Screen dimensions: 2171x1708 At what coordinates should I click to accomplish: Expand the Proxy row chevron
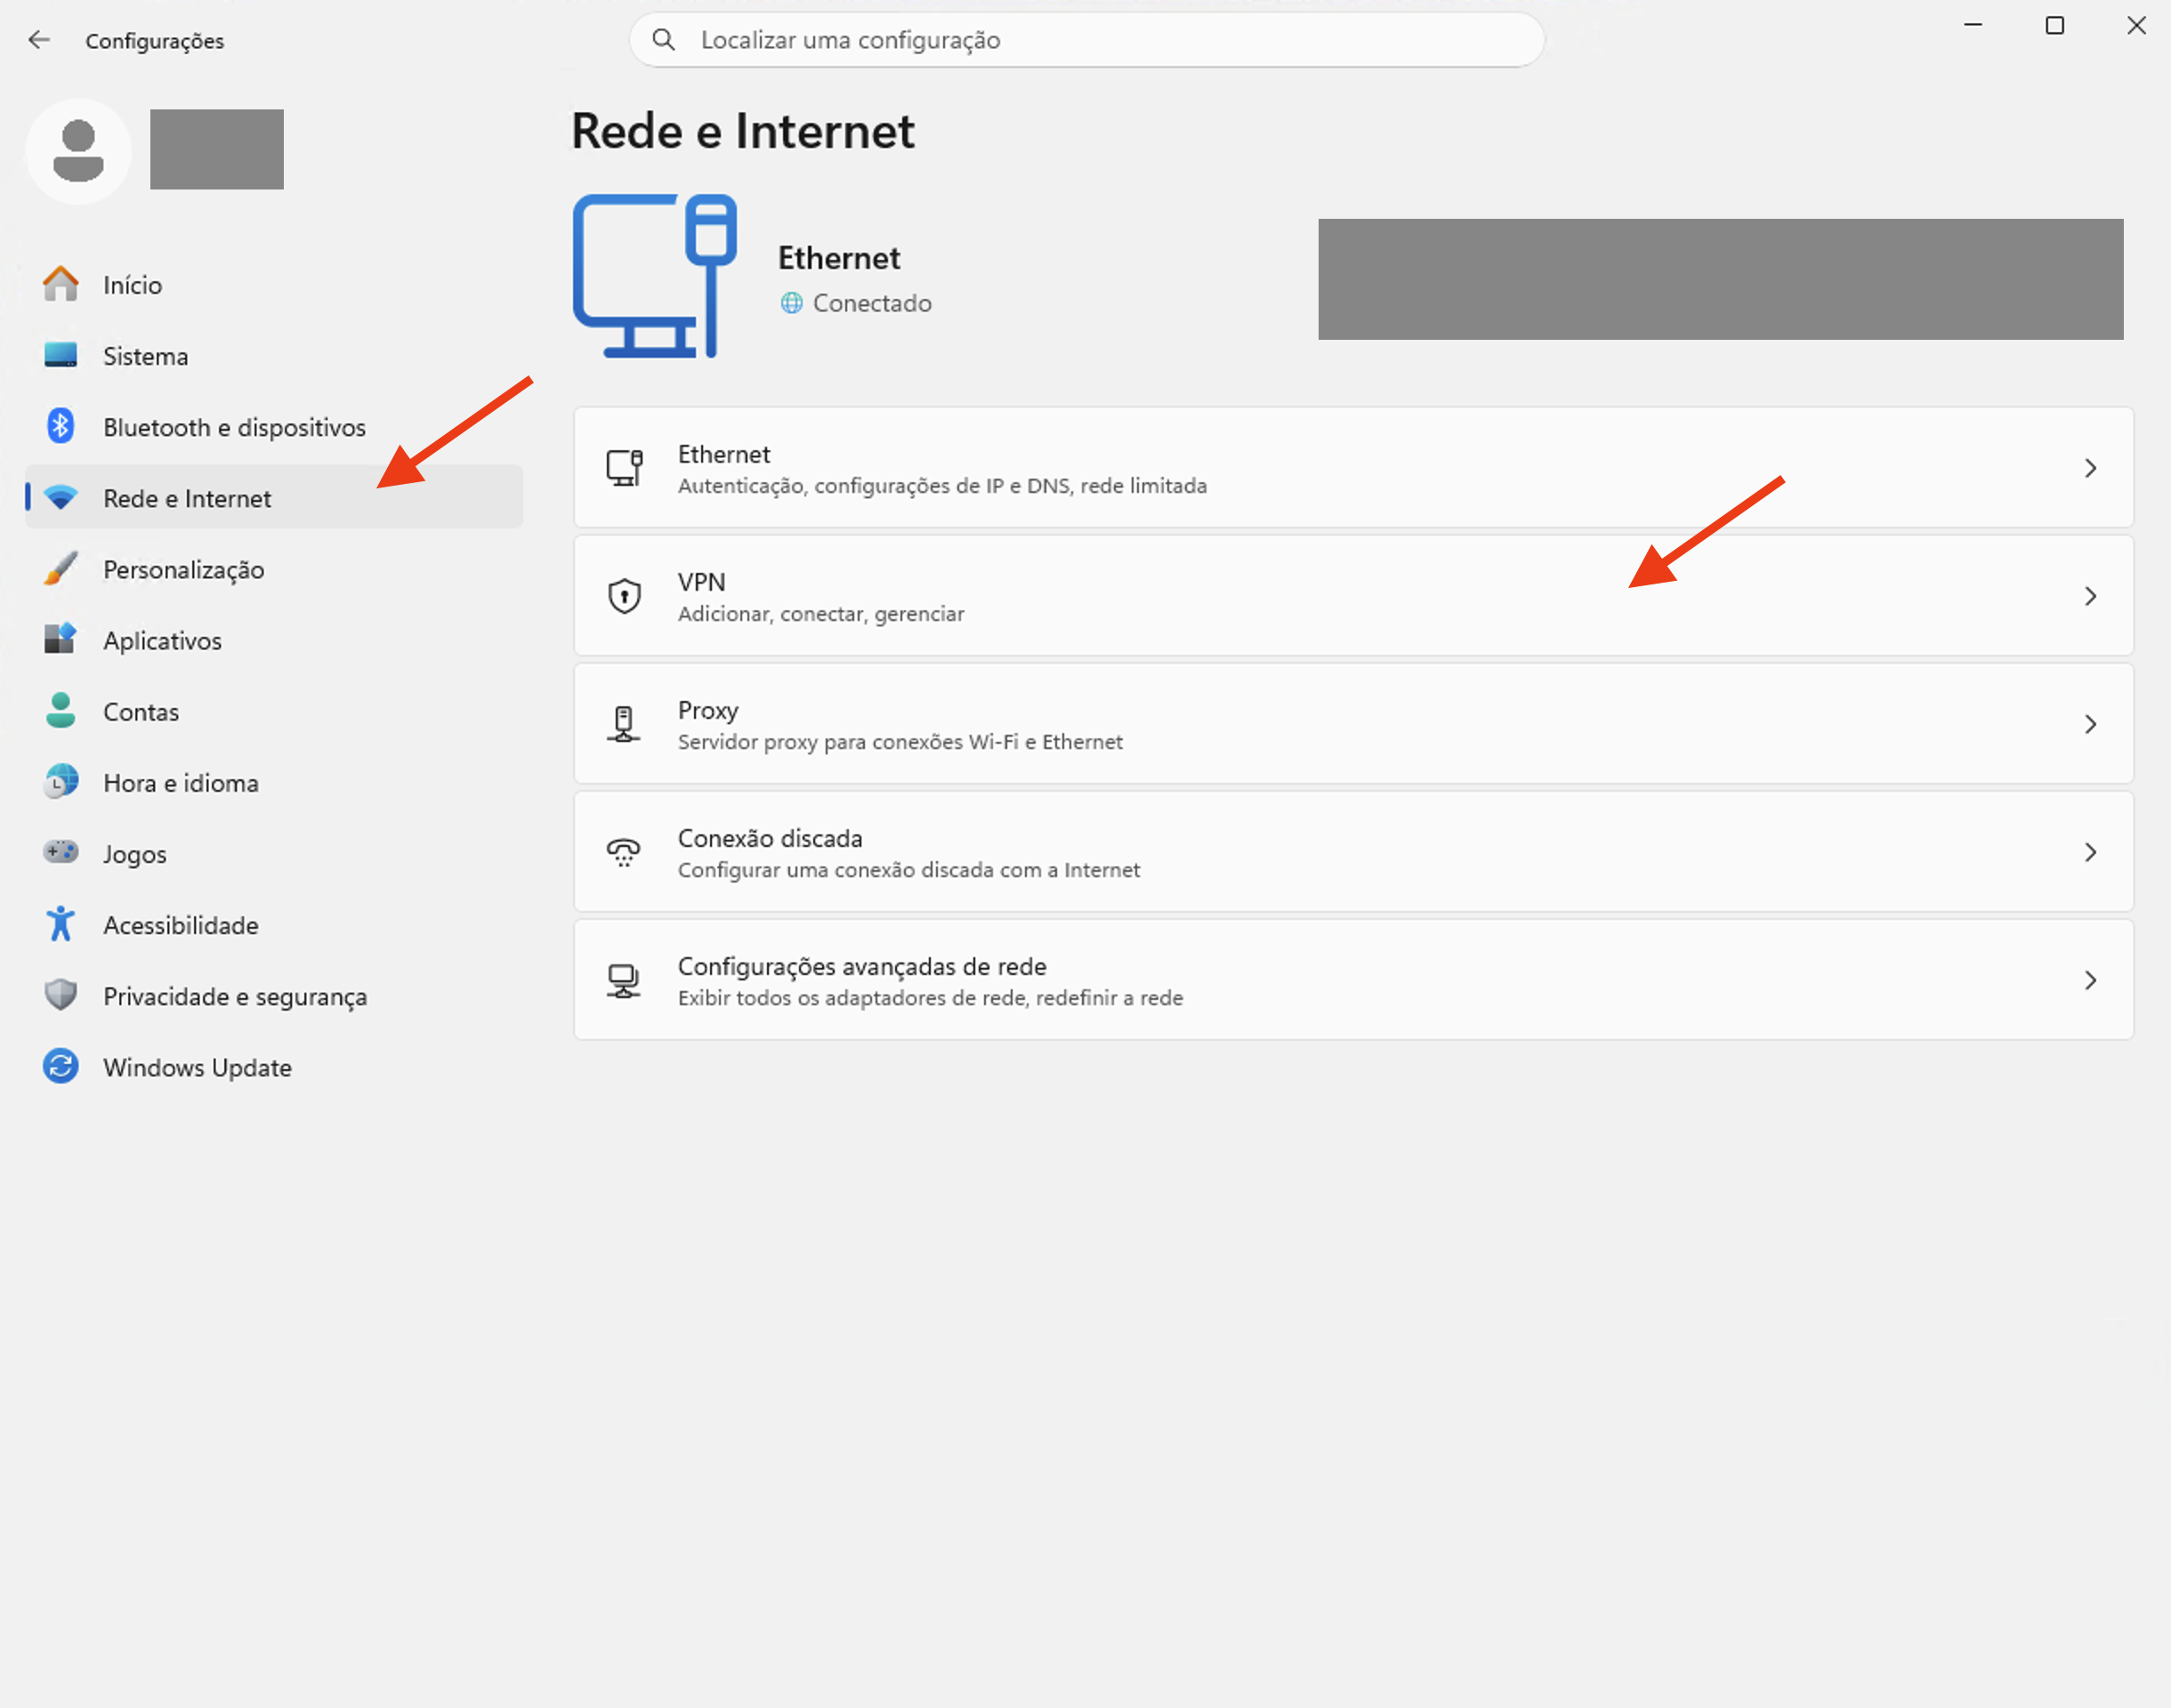[x=2090, y=724]
